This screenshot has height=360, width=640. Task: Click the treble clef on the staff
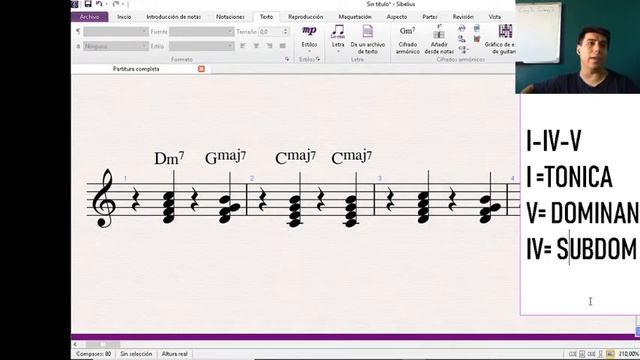click(x=103, y=198)
